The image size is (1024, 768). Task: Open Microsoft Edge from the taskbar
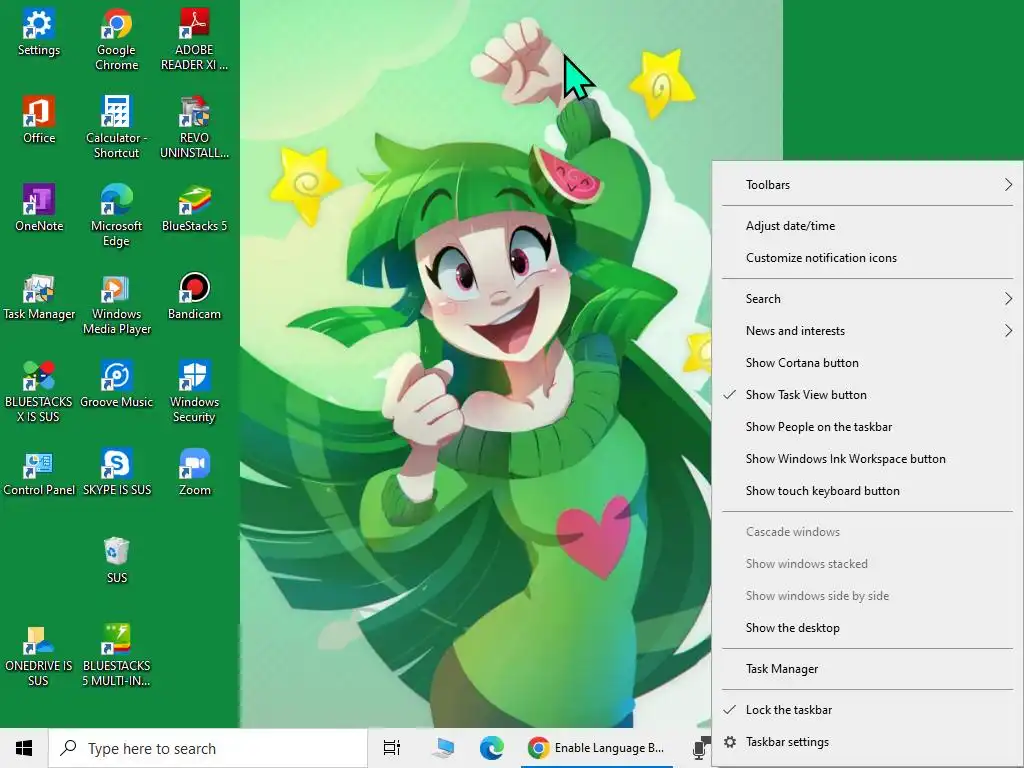coord(491,748)
